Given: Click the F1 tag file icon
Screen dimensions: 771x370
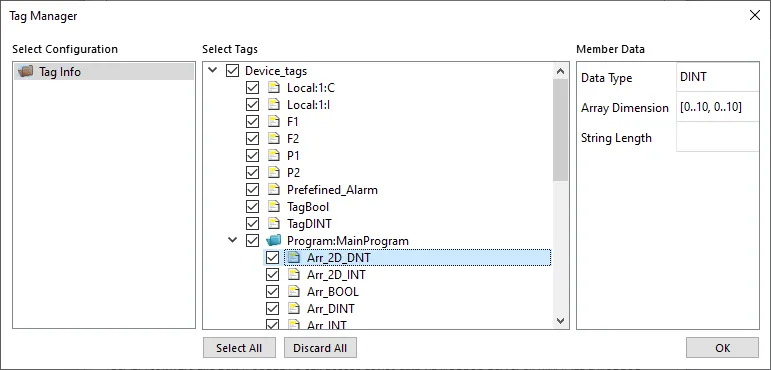Looking at the screenshot, I should pos(273,122).
